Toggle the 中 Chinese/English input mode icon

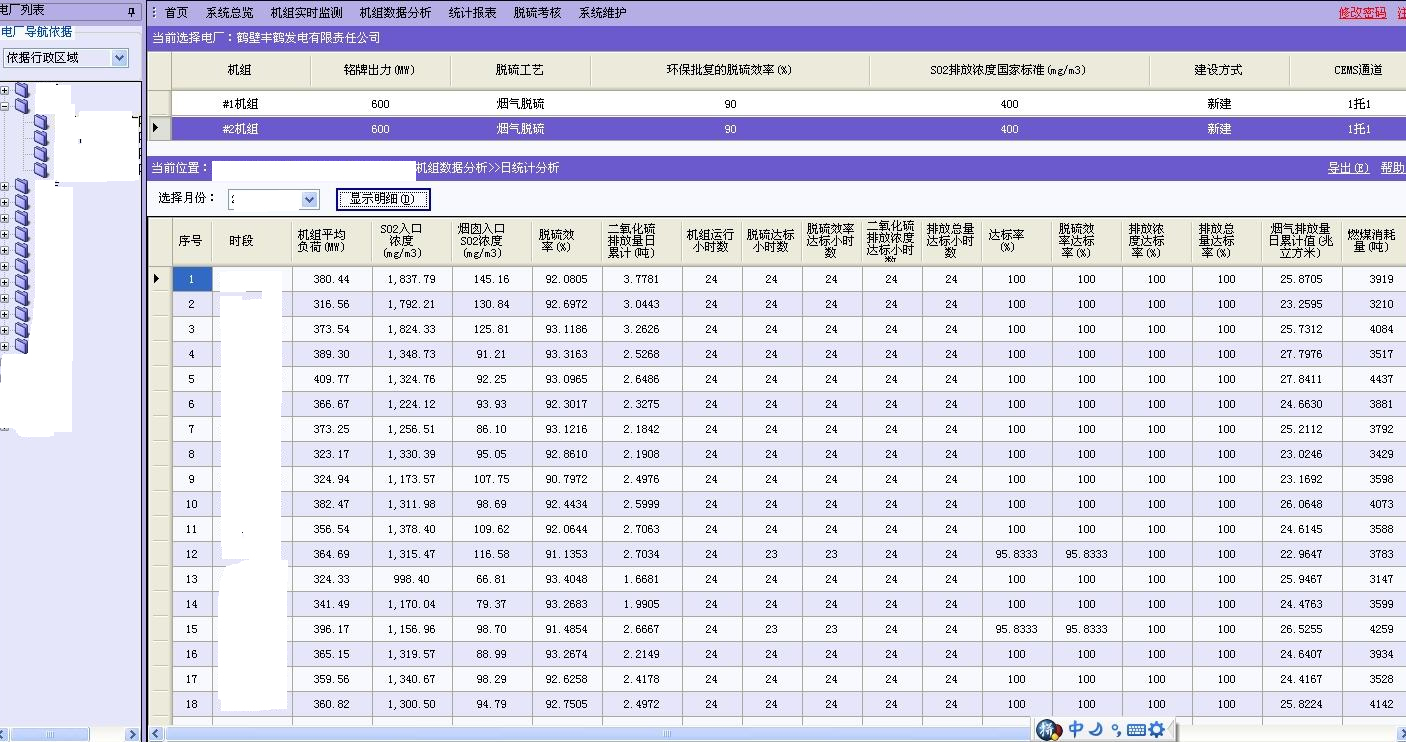[x=1076, y=729]
